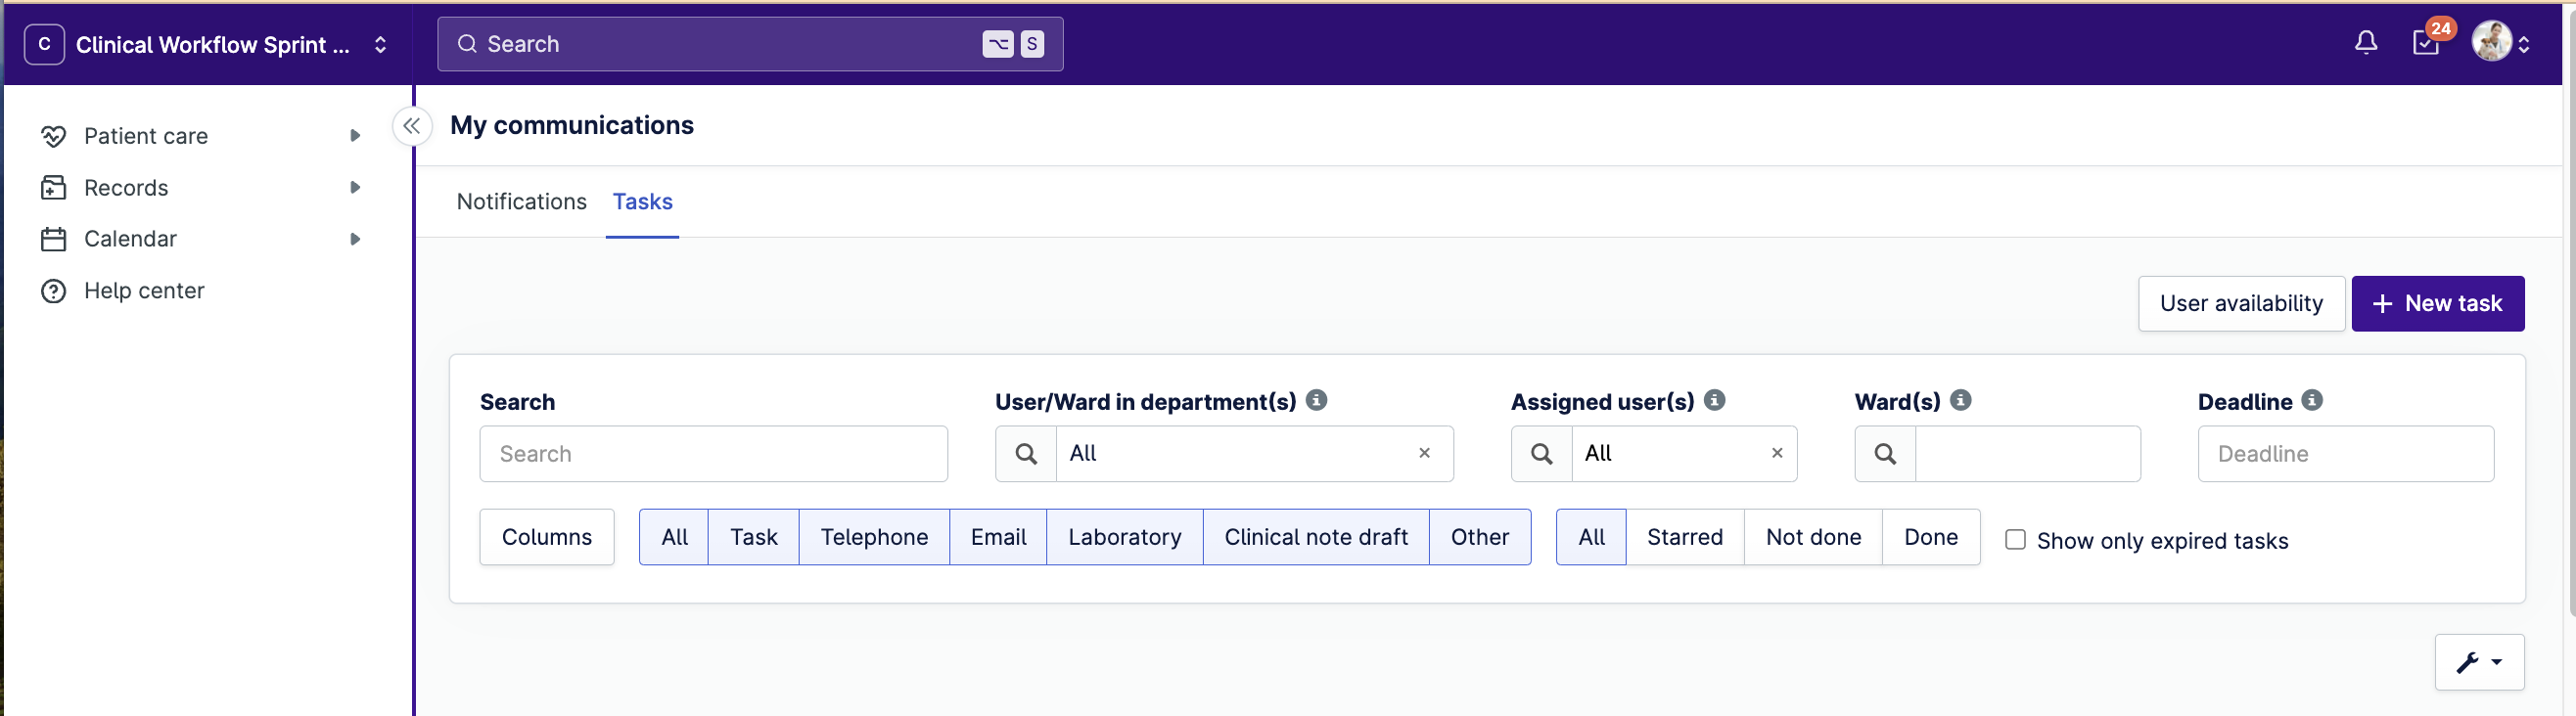Open Help center in the sidebar
Screen dimensions: 2576x716
tap(144, 291)
